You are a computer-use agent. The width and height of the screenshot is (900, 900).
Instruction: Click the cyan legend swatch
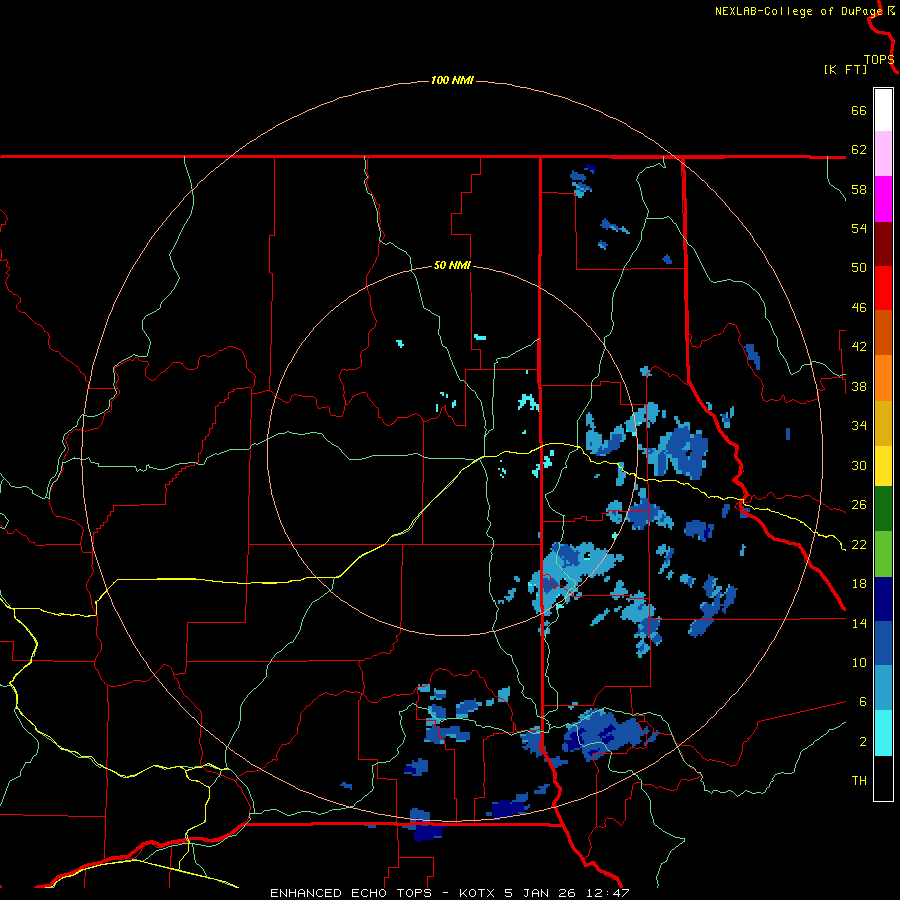(883, 733)
